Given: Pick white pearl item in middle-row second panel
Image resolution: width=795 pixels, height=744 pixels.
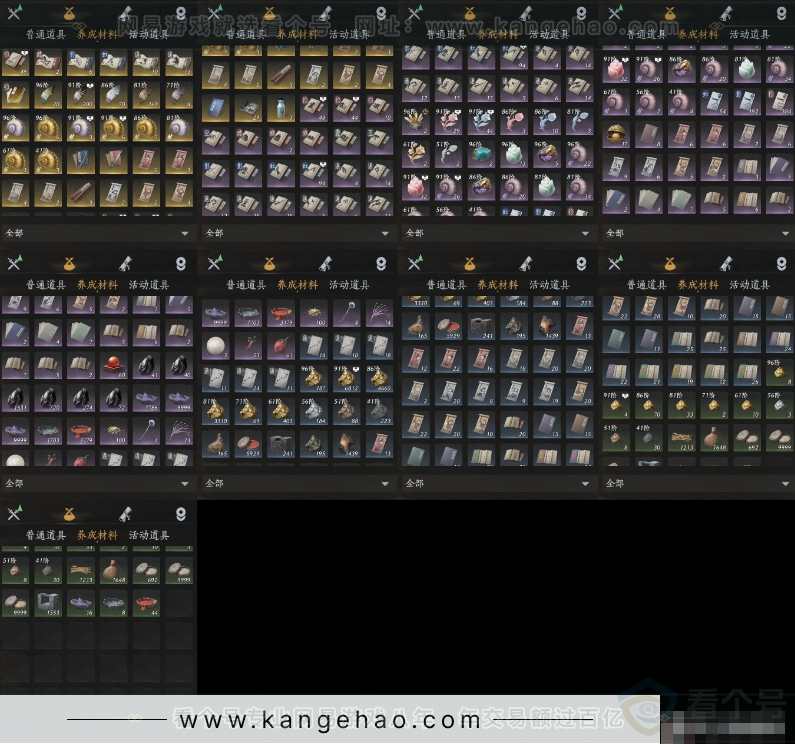Looking at the screenshot, I should pos(214,346).
